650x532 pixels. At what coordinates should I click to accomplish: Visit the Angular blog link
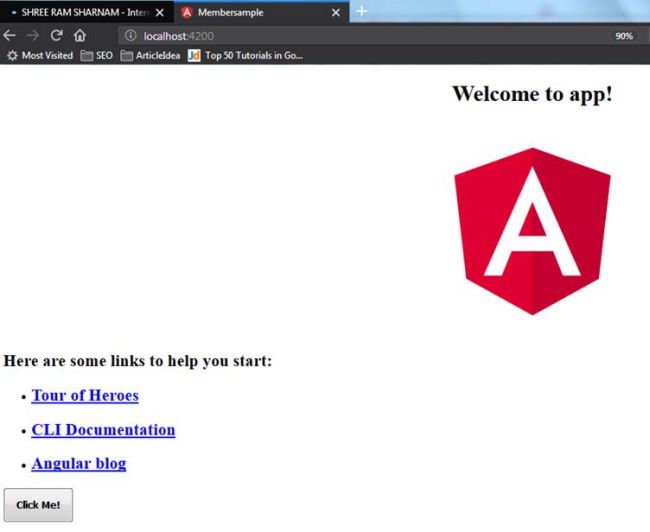pos(79,463)
